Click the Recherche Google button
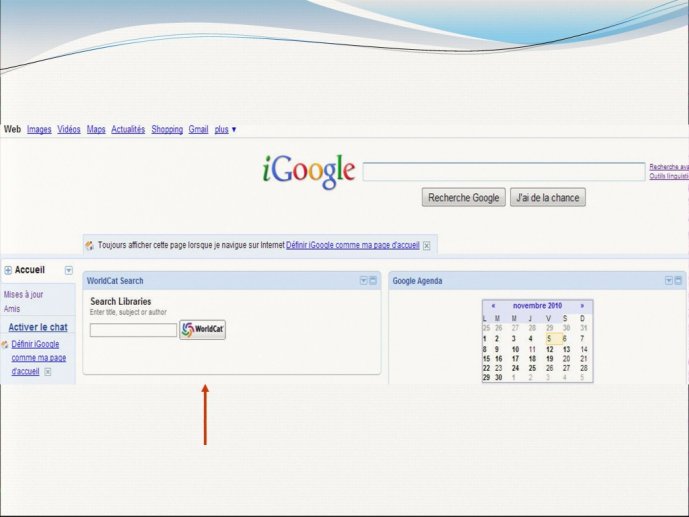 [464, 198]
